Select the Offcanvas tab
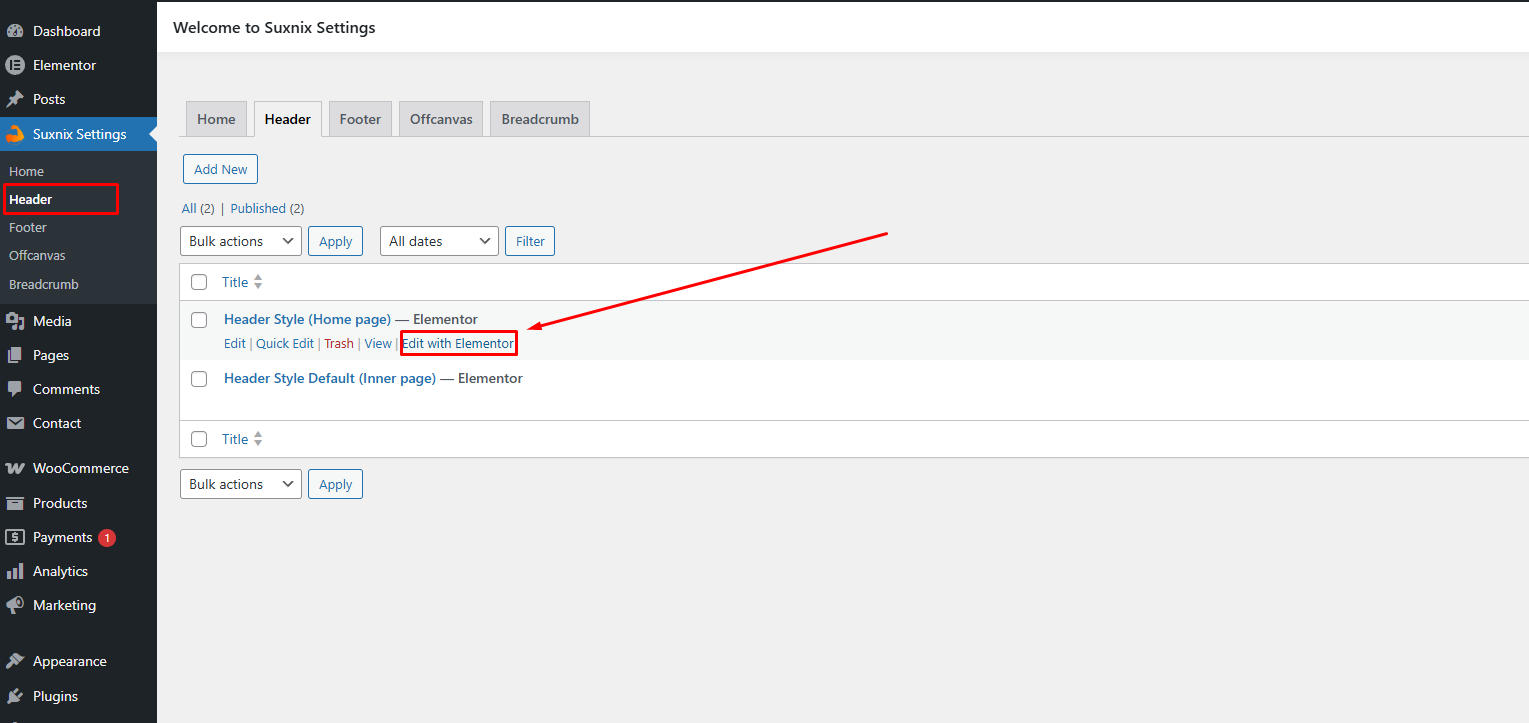 click(441, 119)
